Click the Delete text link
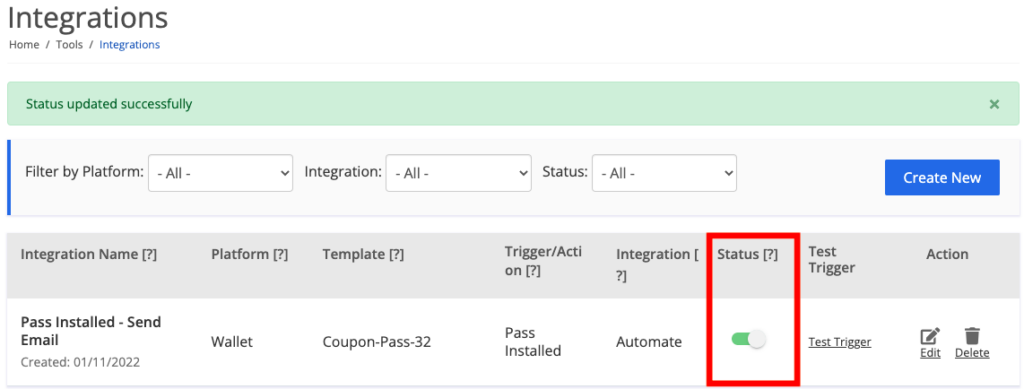Viewport: 1024px width, 389px height. (x=972, y=353)
